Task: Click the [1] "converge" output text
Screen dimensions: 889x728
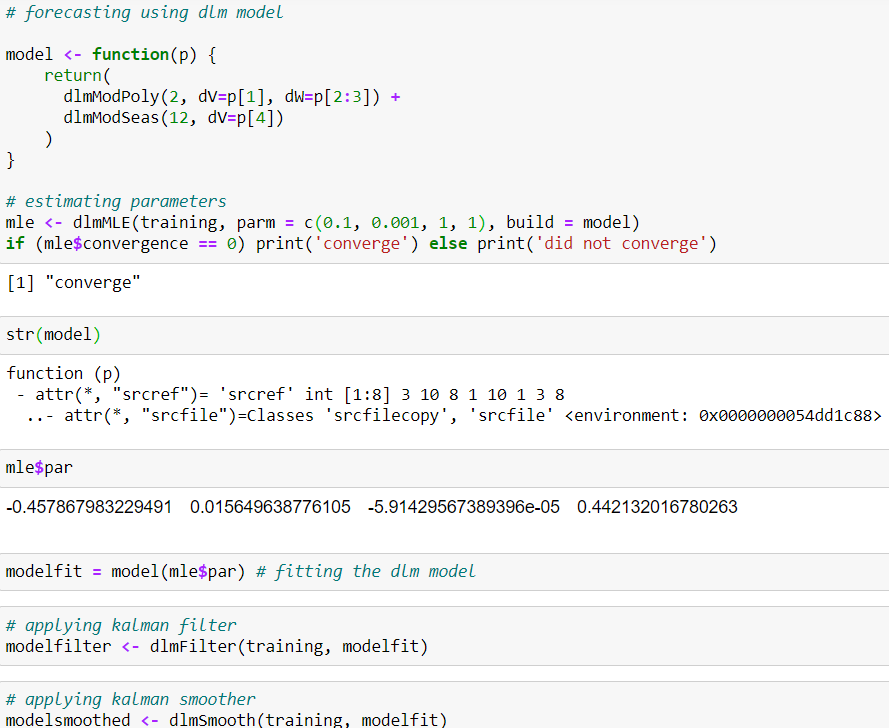Action: tap(74, 282)
